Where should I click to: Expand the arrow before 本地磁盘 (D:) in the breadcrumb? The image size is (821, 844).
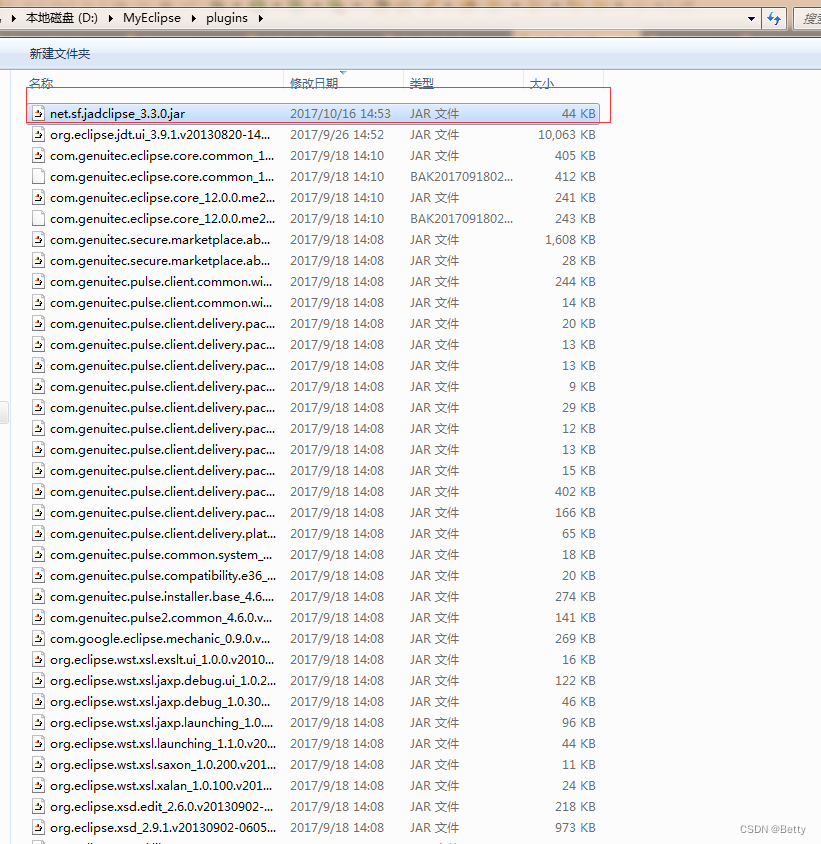(x=13, y=18)
